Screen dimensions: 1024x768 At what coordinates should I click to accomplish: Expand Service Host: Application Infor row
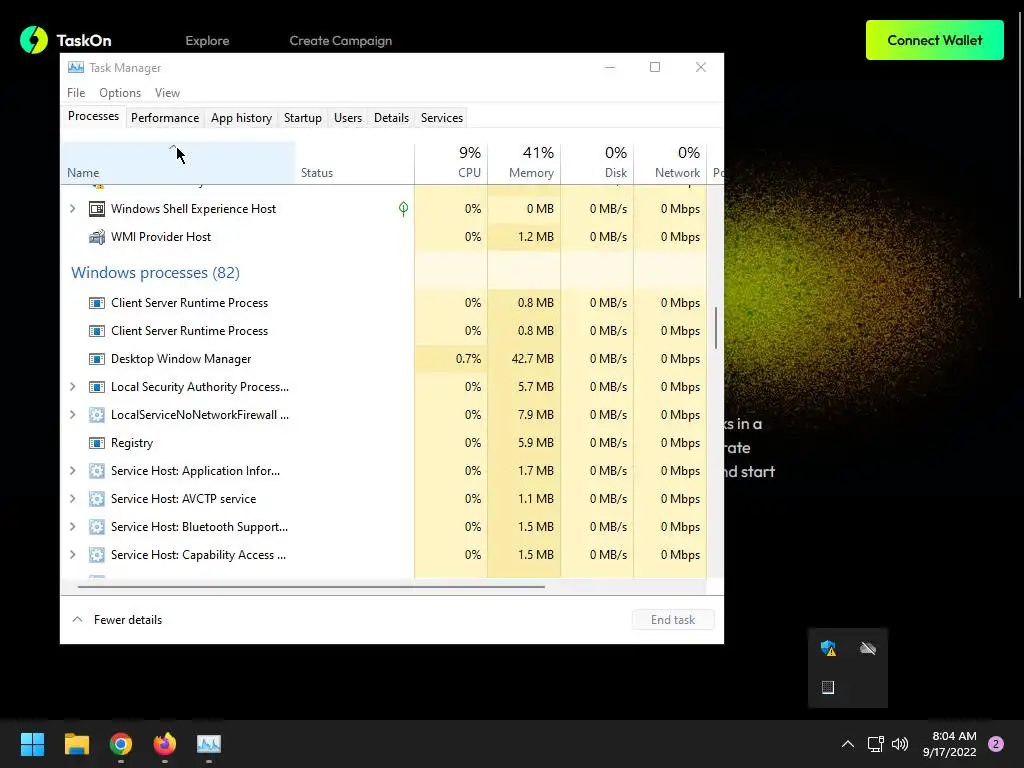[x=72, y=472]
